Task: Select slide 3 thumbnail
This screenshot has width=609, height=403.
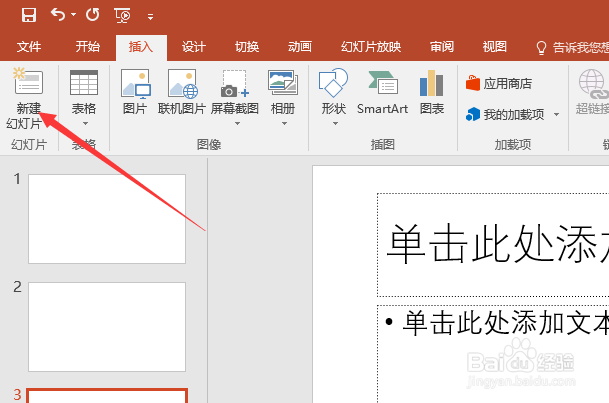Action: pyautogui.click(x=107, y=395)
